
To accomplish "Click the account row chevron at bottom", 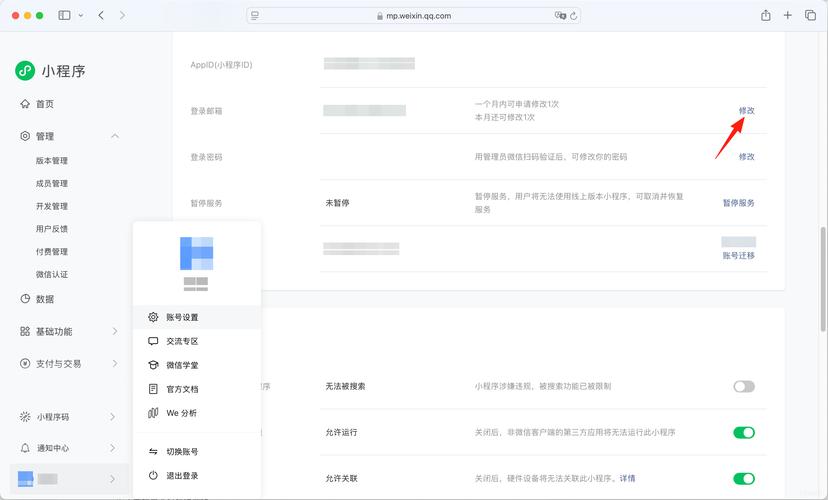I will coord(112,479).
